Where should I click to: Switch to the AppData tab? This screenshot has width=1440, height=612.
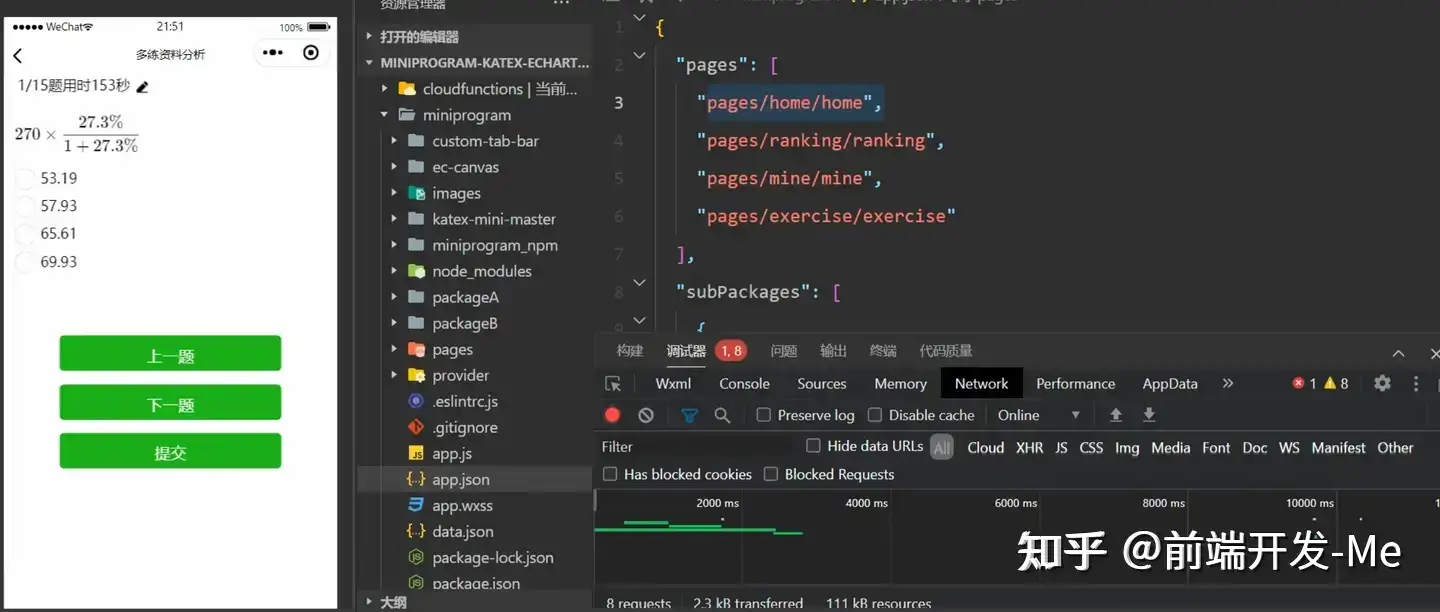1170,383
